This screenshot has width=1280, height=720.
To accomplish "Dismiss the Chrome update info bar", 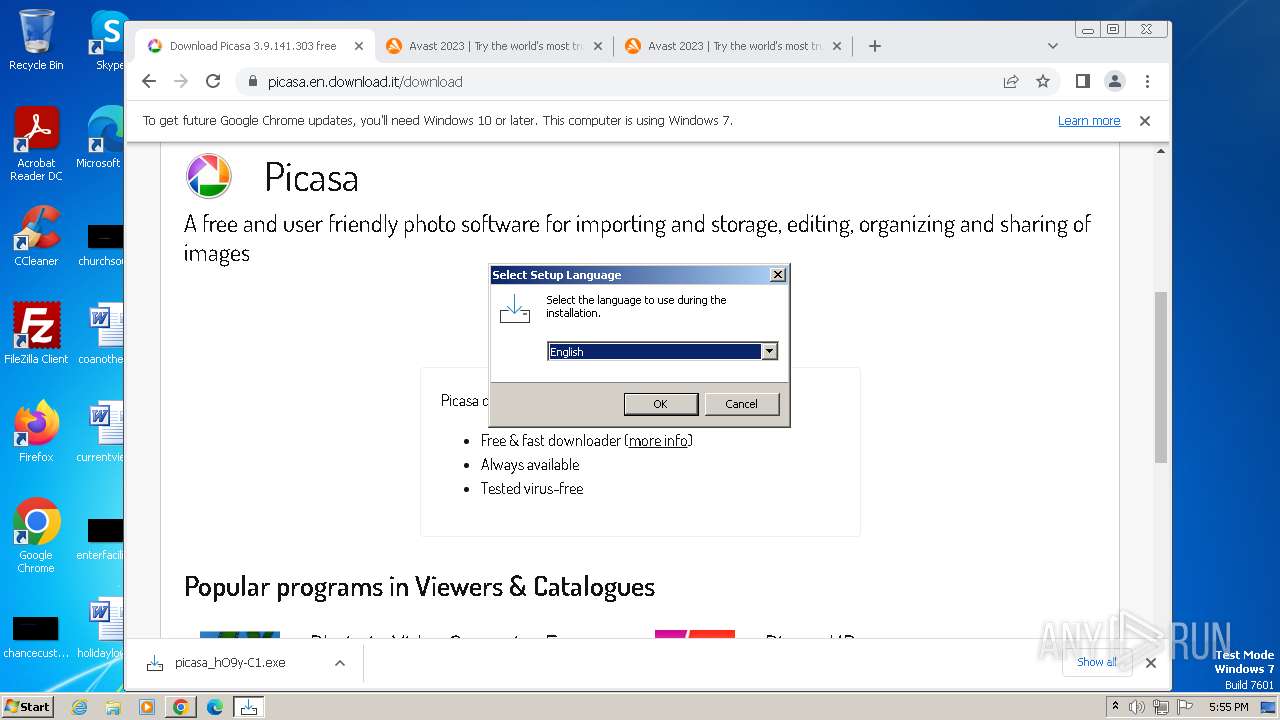I will (x=1145, y=120).
